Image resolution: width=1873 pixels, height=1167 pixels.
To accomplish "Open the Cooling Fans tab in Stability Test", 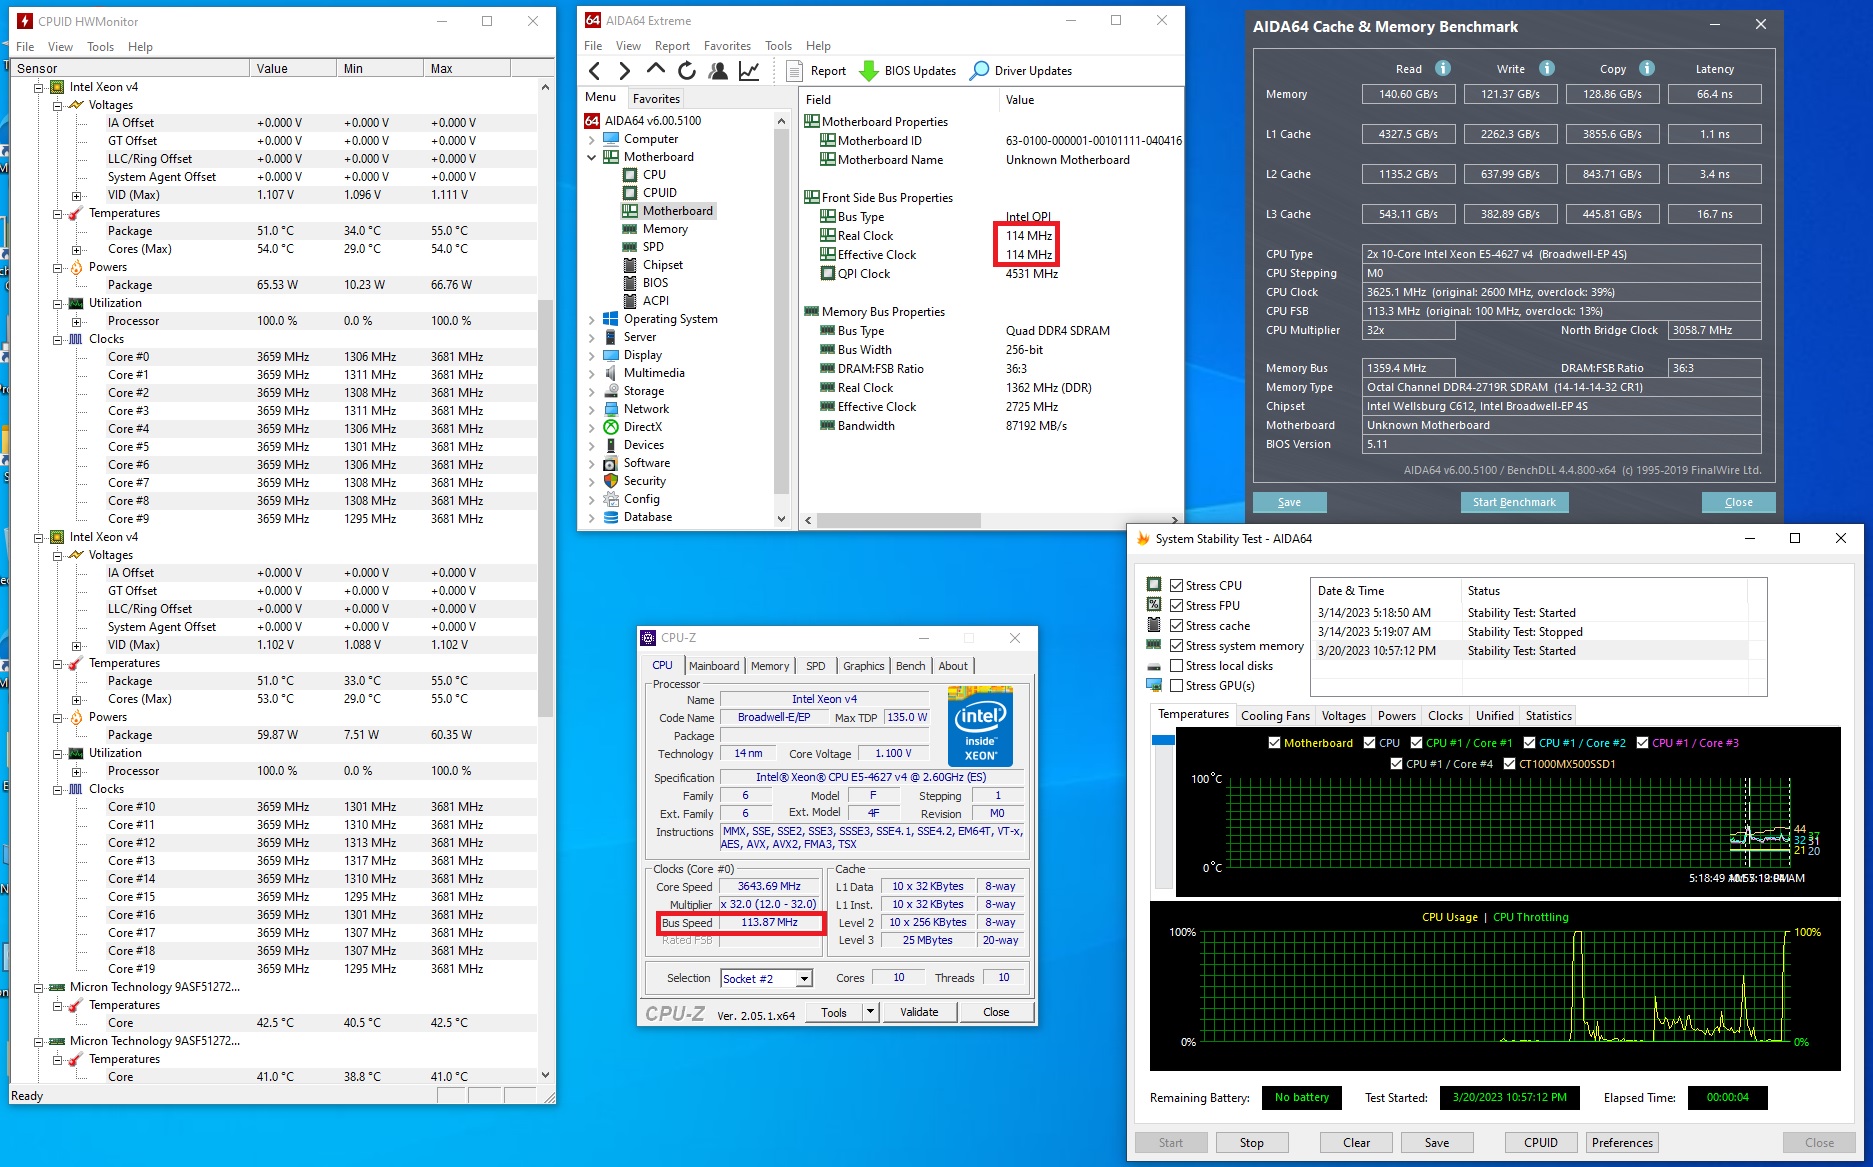I will pyautogui.click(x=1275, y=716).
